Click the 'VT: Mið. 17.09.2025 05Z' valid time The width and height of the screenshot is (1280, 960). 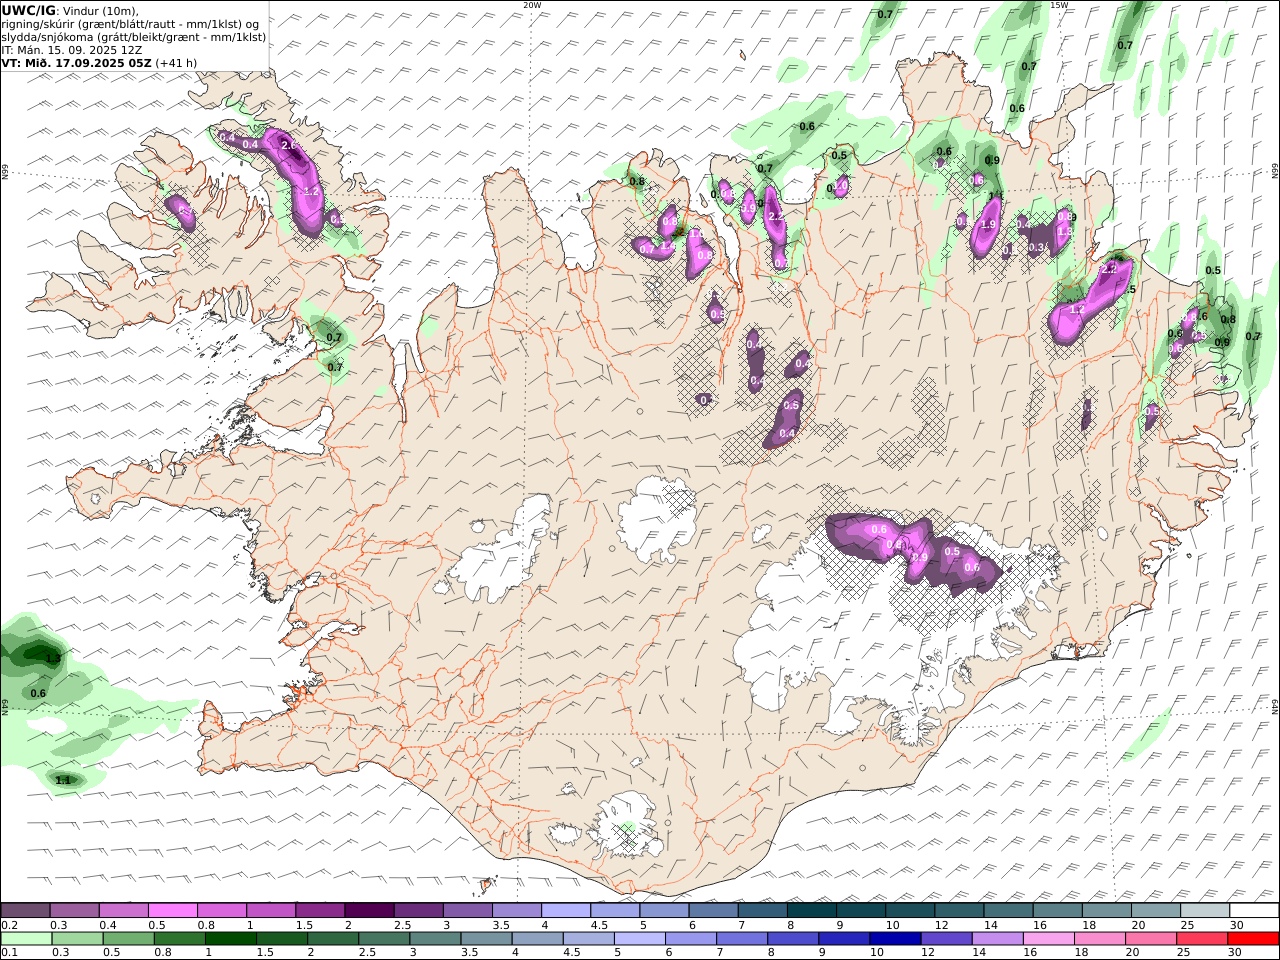77,63
